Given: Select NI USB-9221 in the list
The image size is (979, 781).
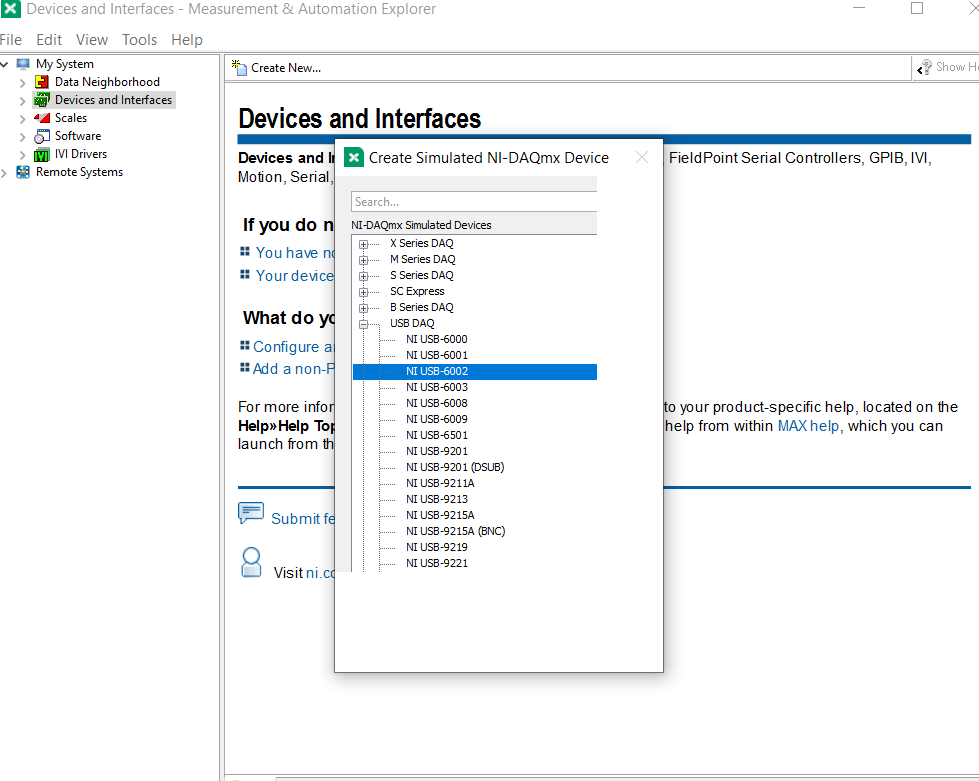Looking at the screenshot, I should (436, 563).
